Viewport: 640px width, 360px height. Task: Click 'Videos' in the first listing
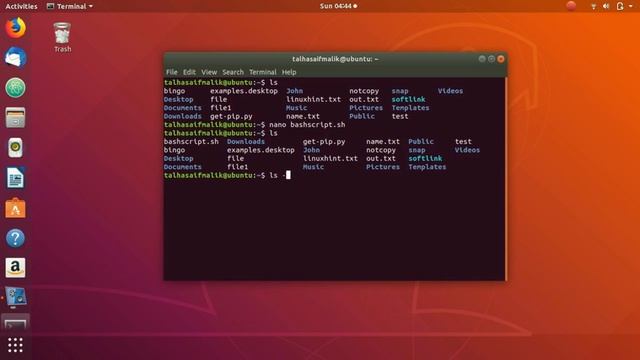tap(450, 91)
